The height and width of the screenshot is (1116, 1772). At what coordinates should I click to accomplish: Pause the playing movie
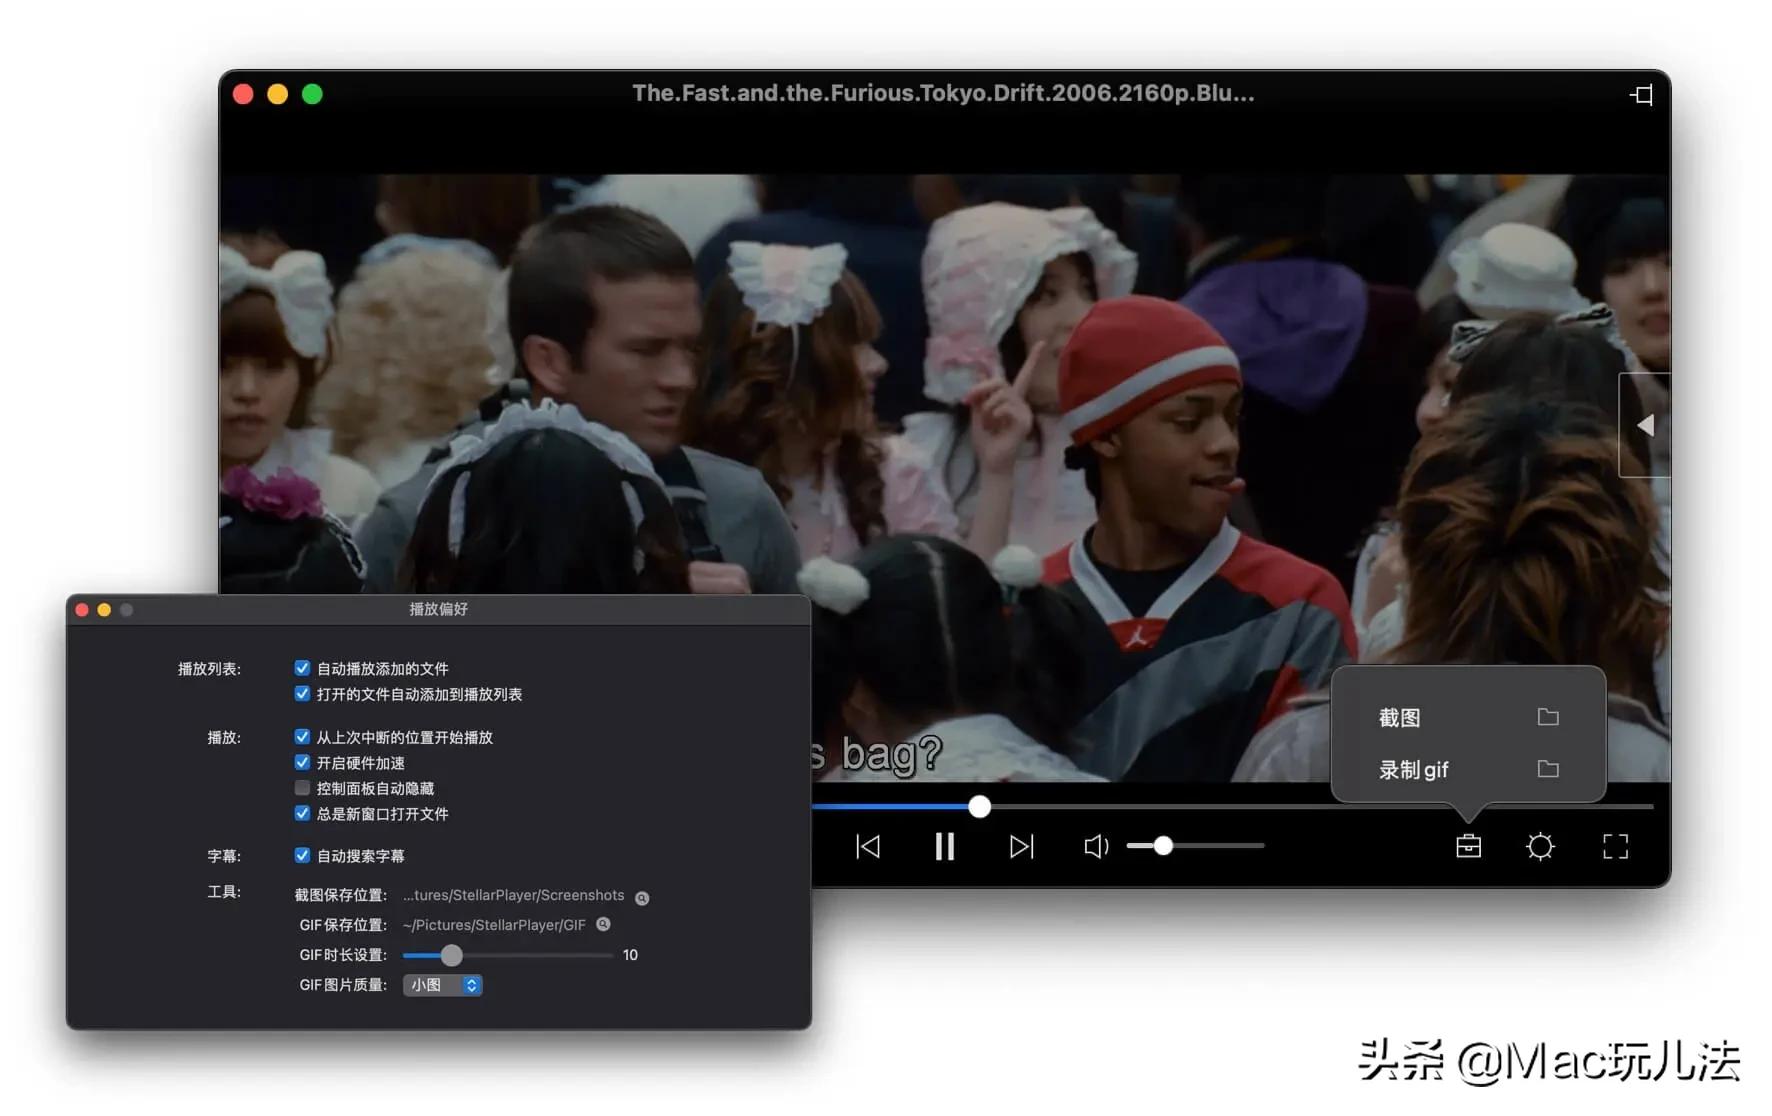point(944,846)
